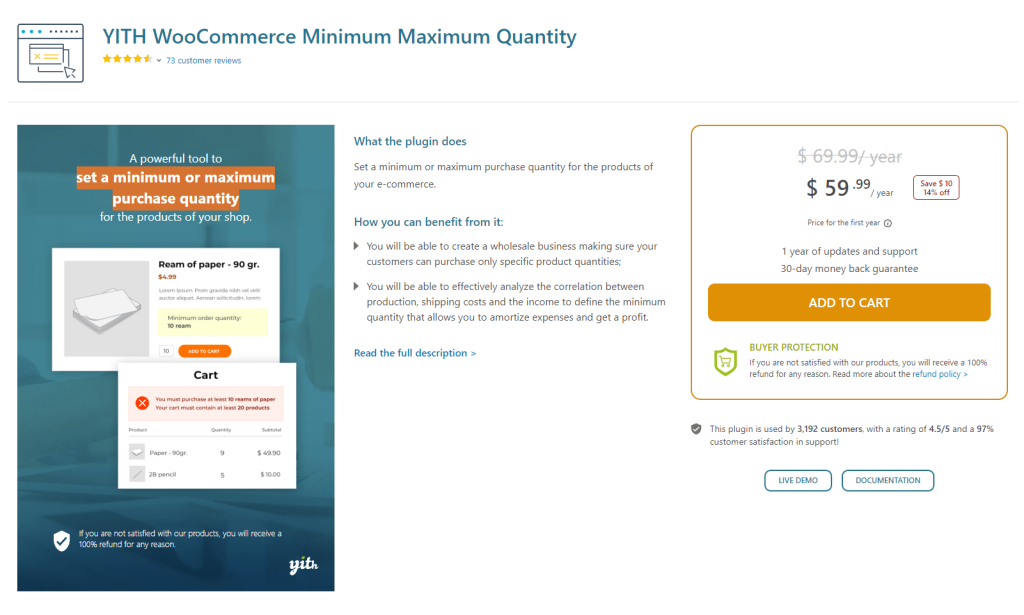Click the 2B pencil product thumbnail
The width and height of the screenshot is (1024, 615).
[x=137, y=474]
